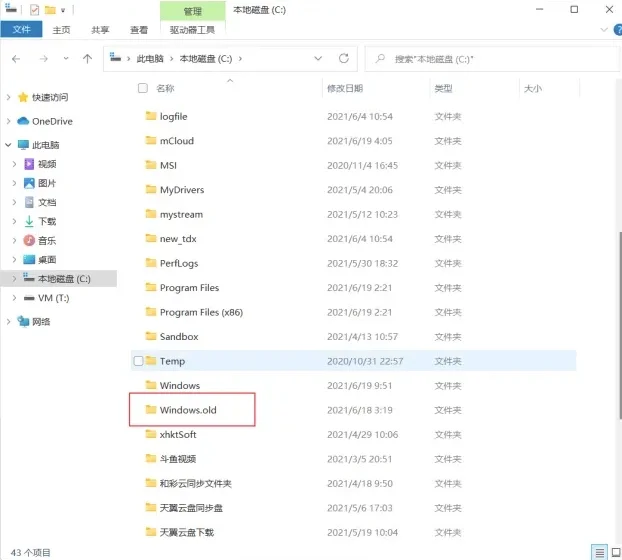Open recent locations dropdown arrow
This screenshot has width=622, height=560.
pyautogui.click(x=66, y=59)
